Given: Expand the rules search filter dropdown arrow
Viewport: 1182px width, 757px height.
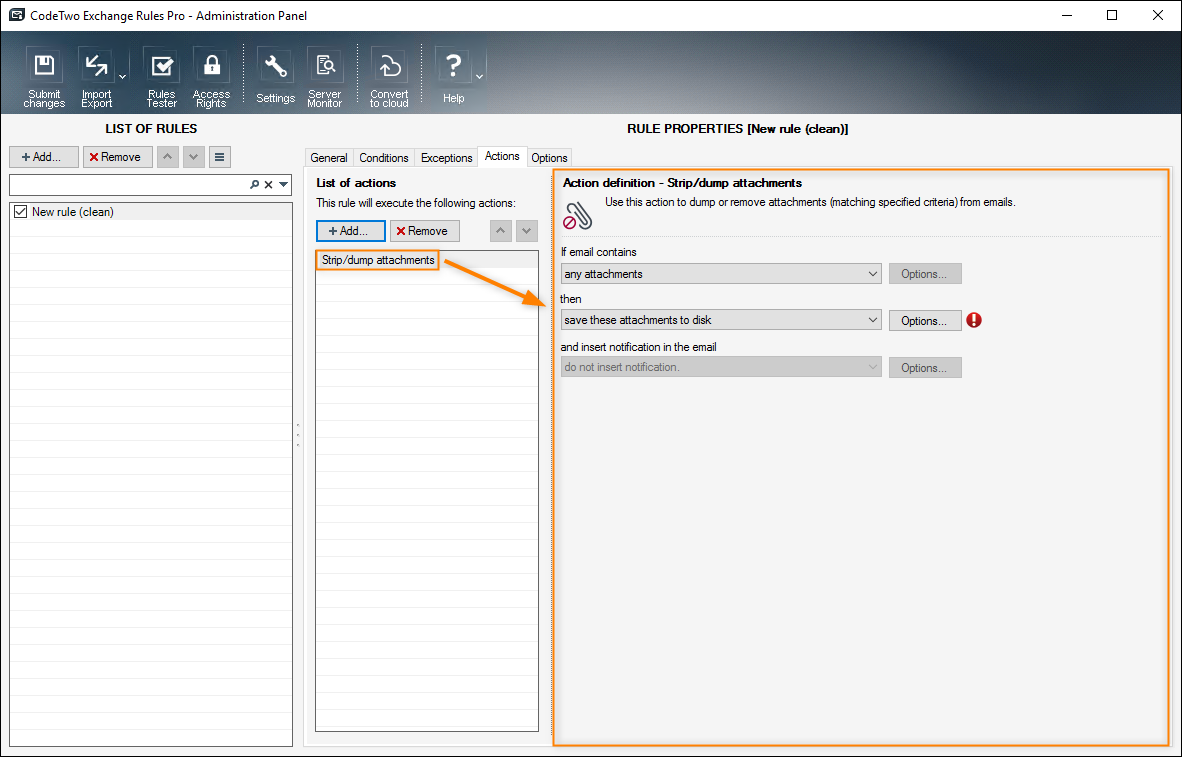Looking at the screenshot, I should click(x=283, y=185).
